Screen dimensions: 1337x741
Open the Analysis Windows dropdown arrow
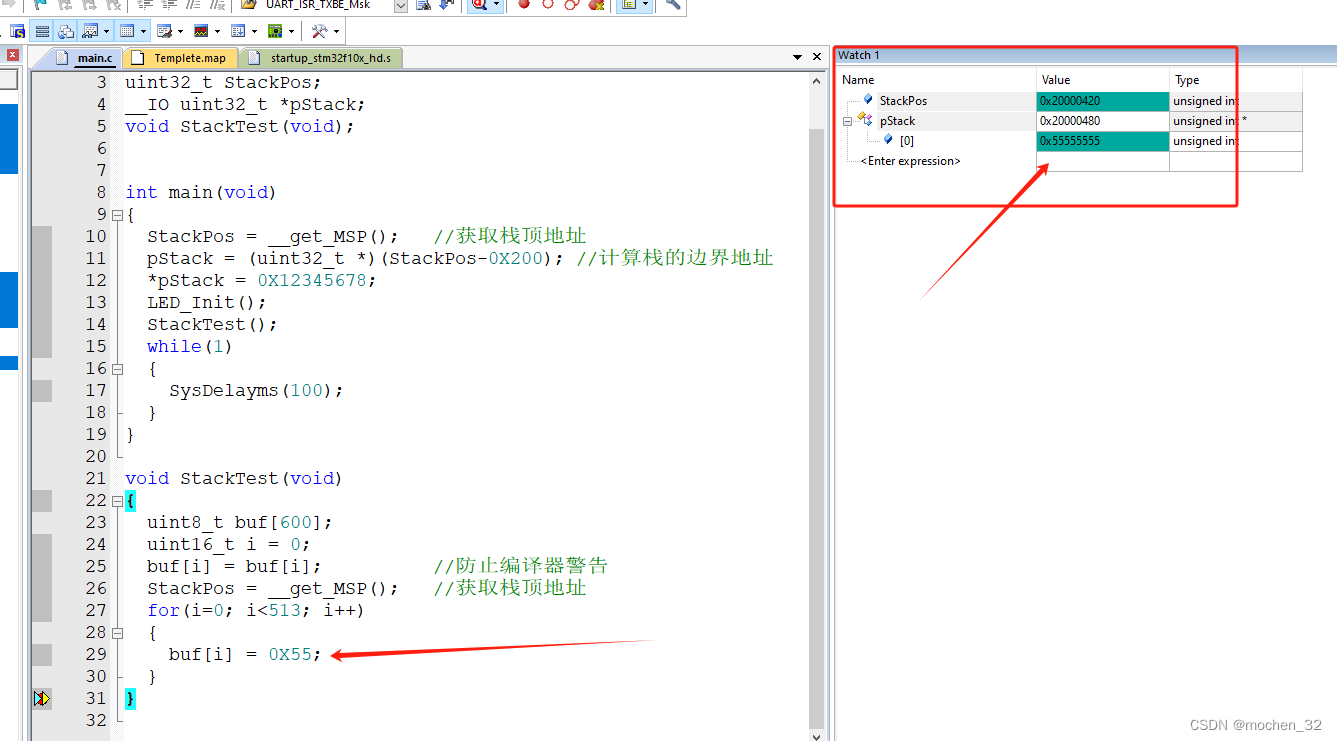pyautogui.click(x=217, y=31)
